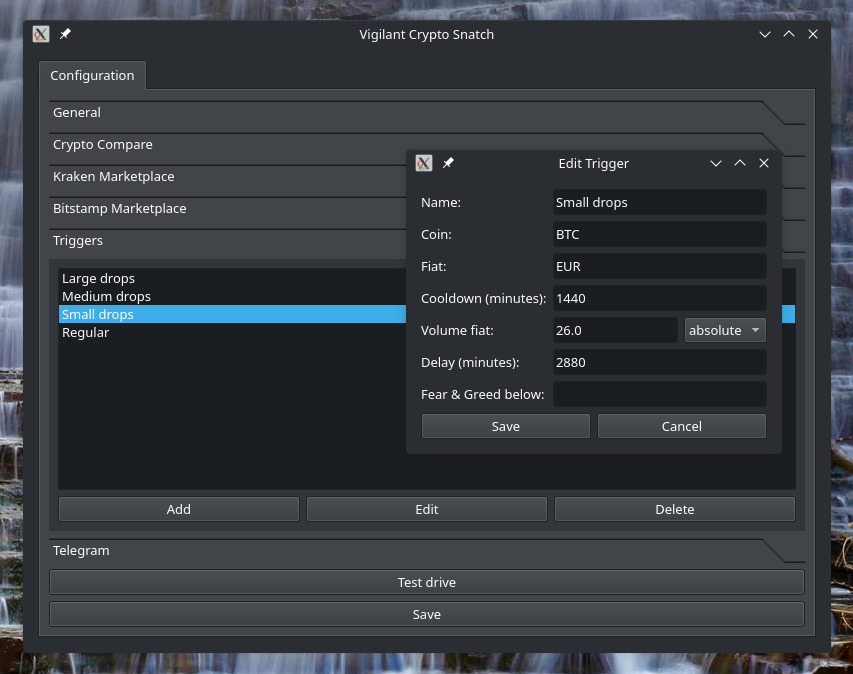This screenshot has width=853, height=674.
Task: Click the Add trigger button
Action: coord(178,510)
